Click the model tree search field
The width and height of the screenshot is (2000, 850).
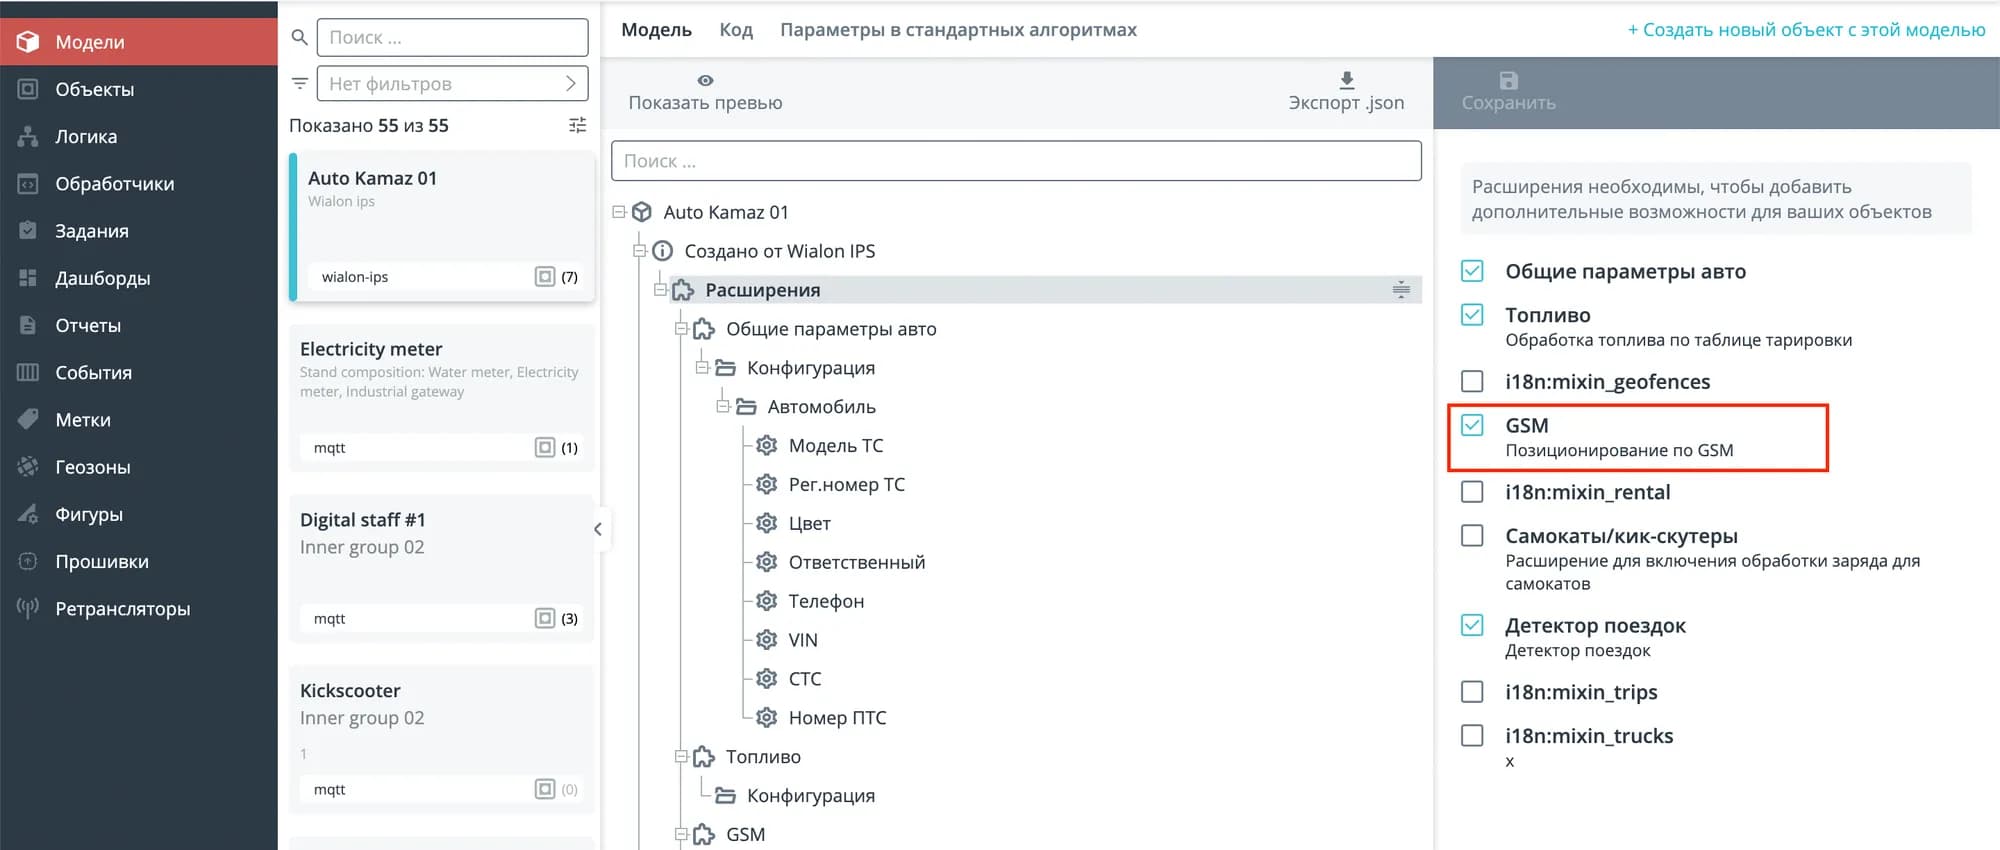[x=1015, y=161]
